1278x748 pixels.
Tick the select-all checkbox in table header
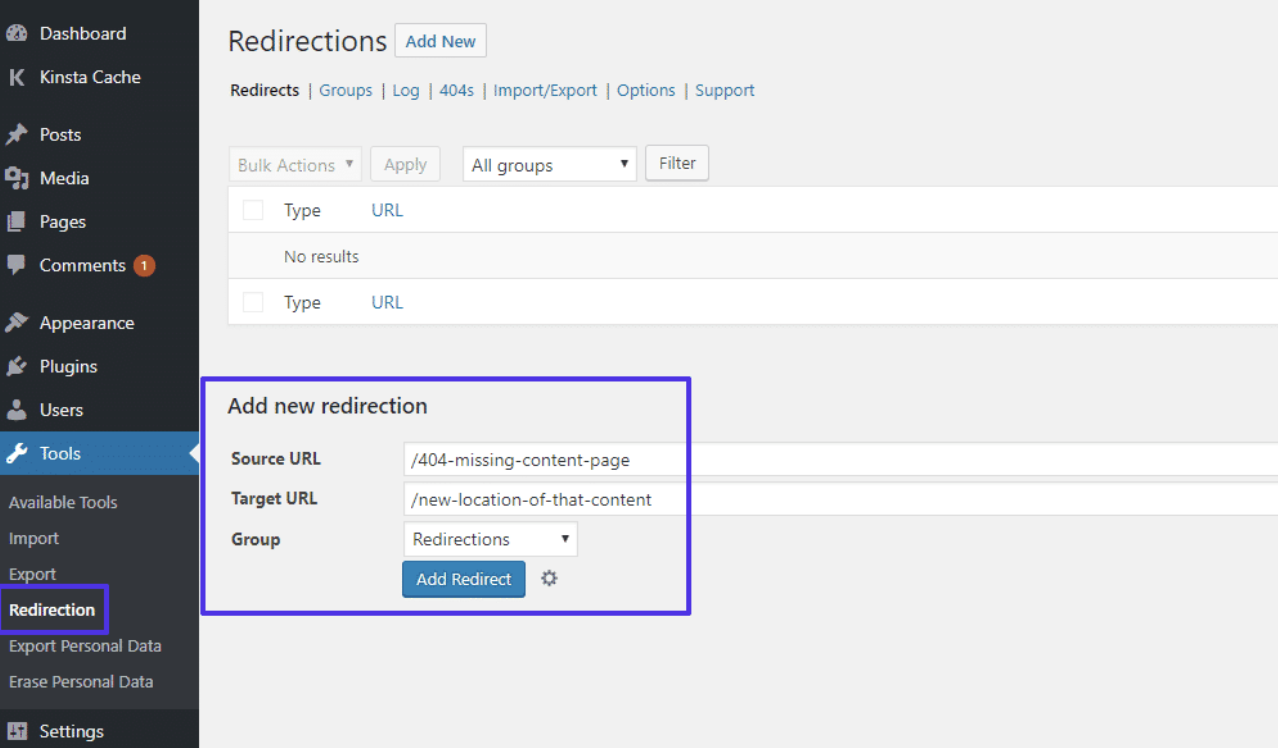coord(253,210)
